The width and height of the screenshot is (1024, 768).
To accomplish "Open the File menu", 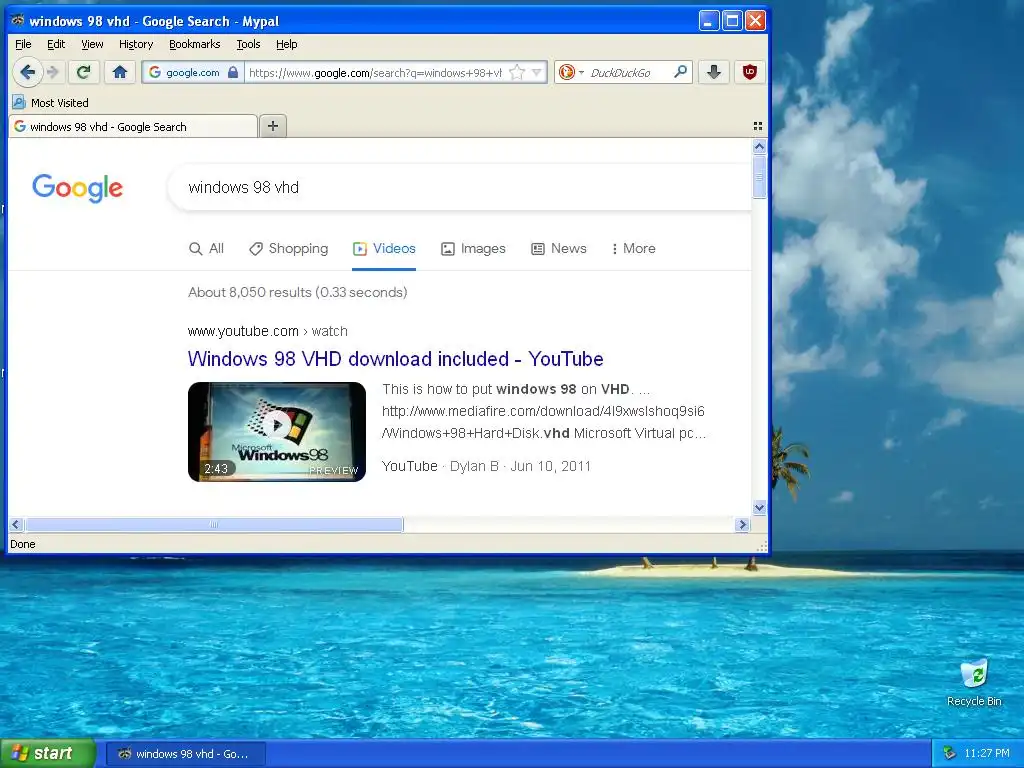I will [x=23, y=44].
